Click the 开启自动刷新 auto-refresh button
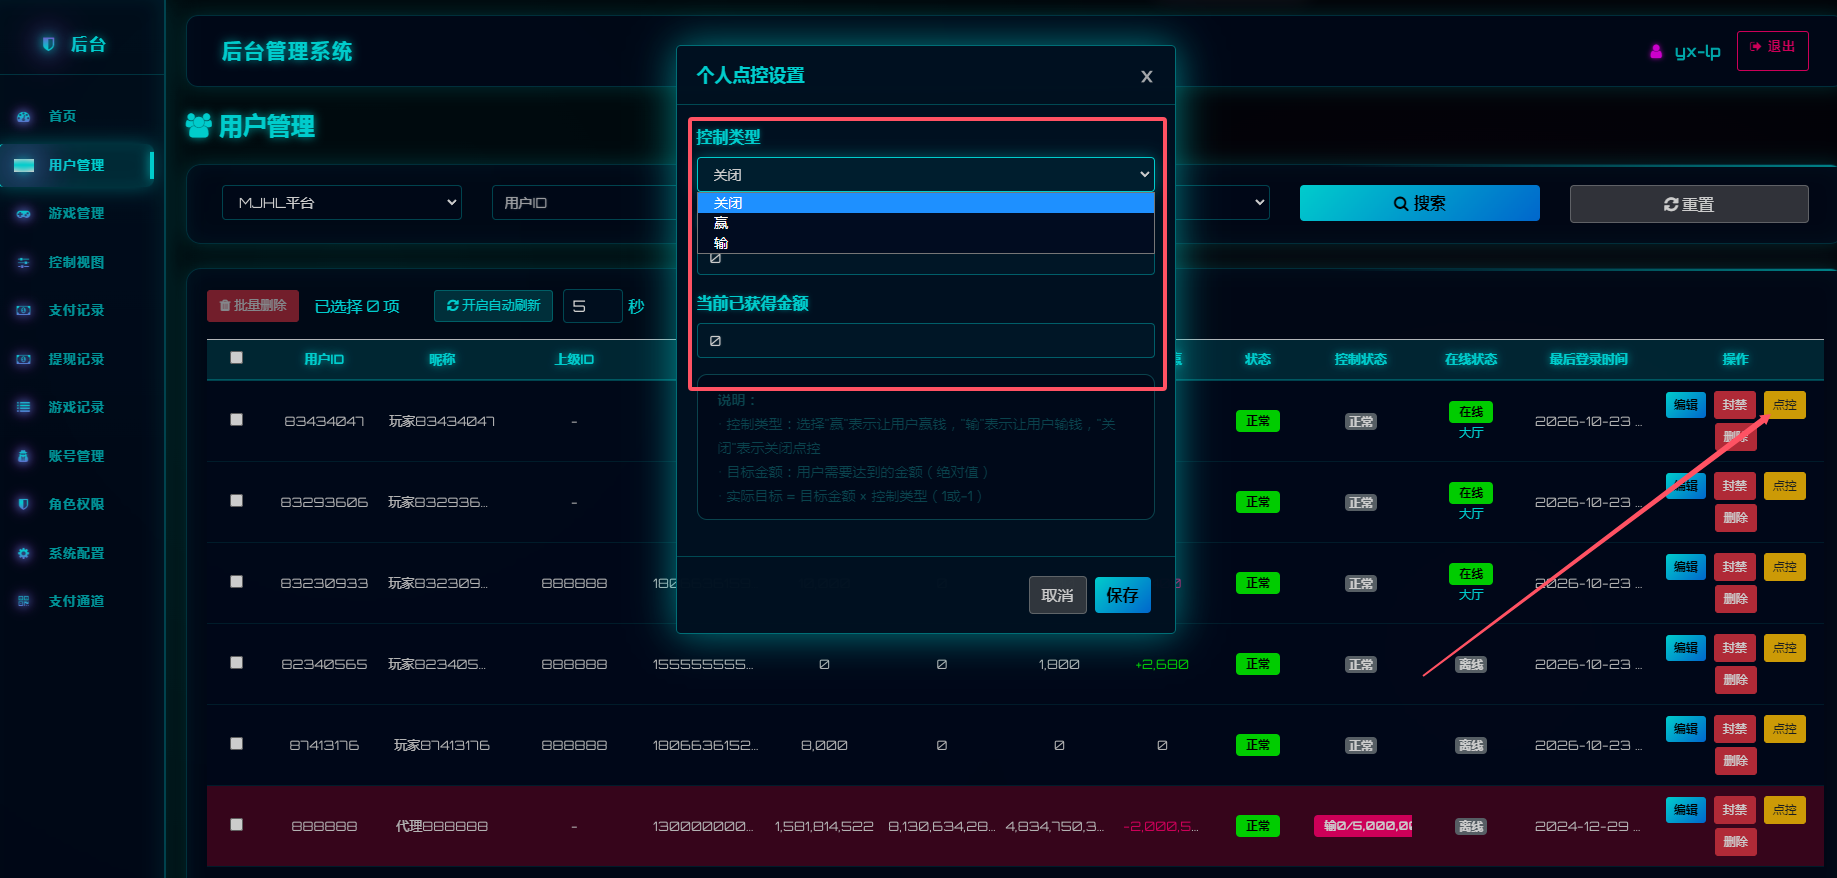The height and width of the screenshot is (878, 1837). 494,305
